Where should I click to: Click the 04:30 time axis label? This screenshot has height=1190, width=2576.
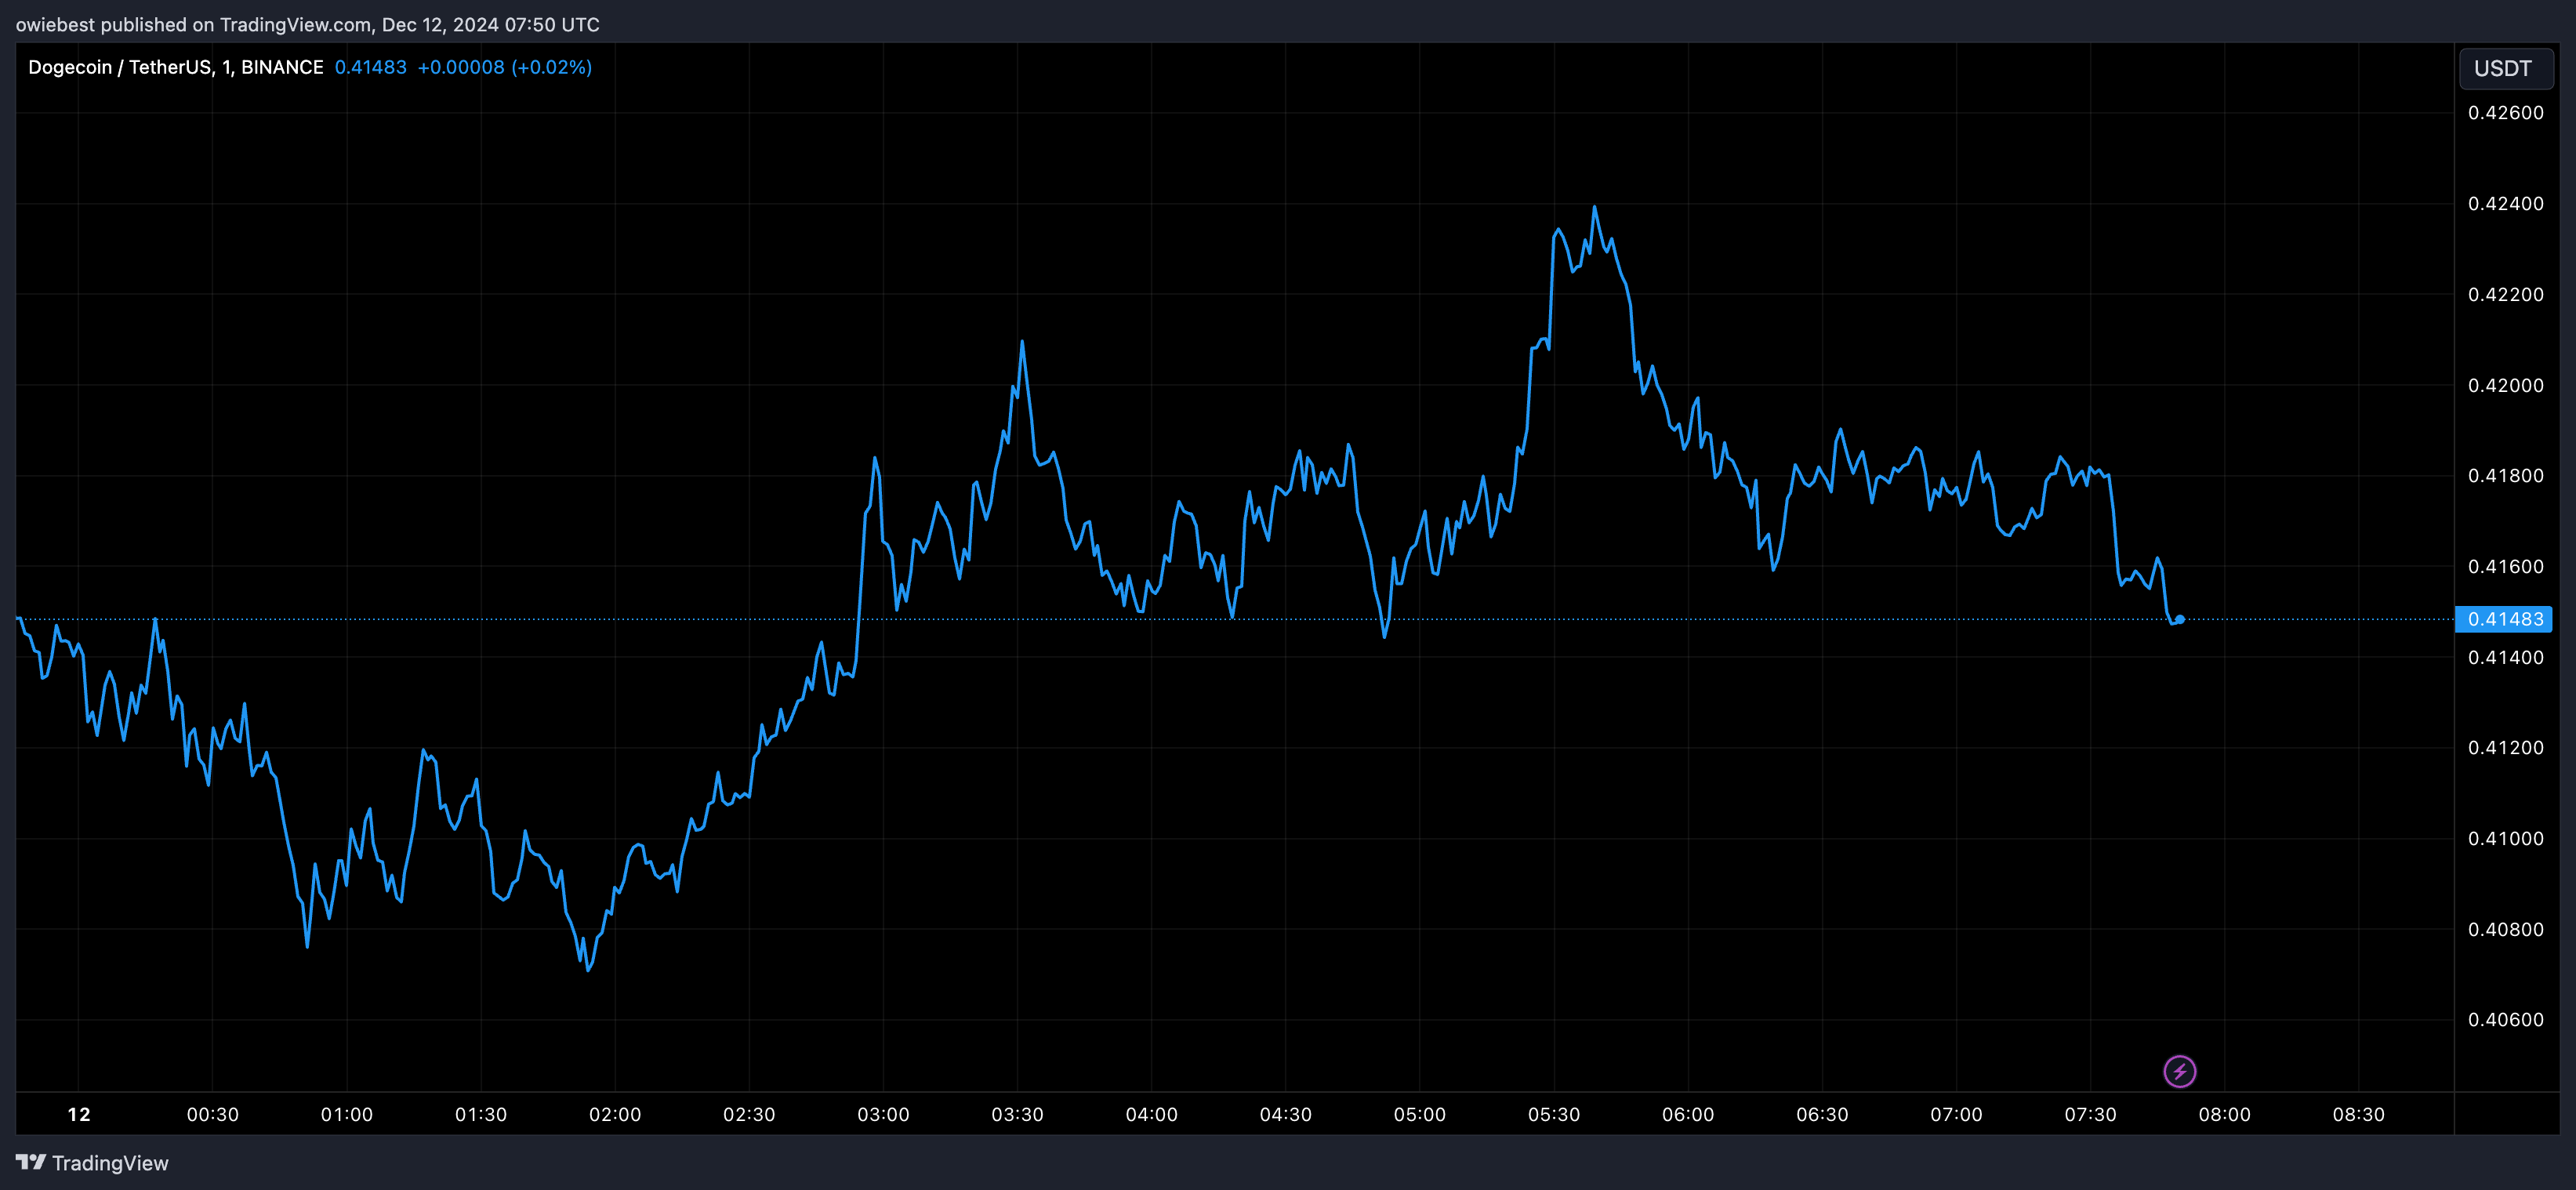[1285, 1114]
